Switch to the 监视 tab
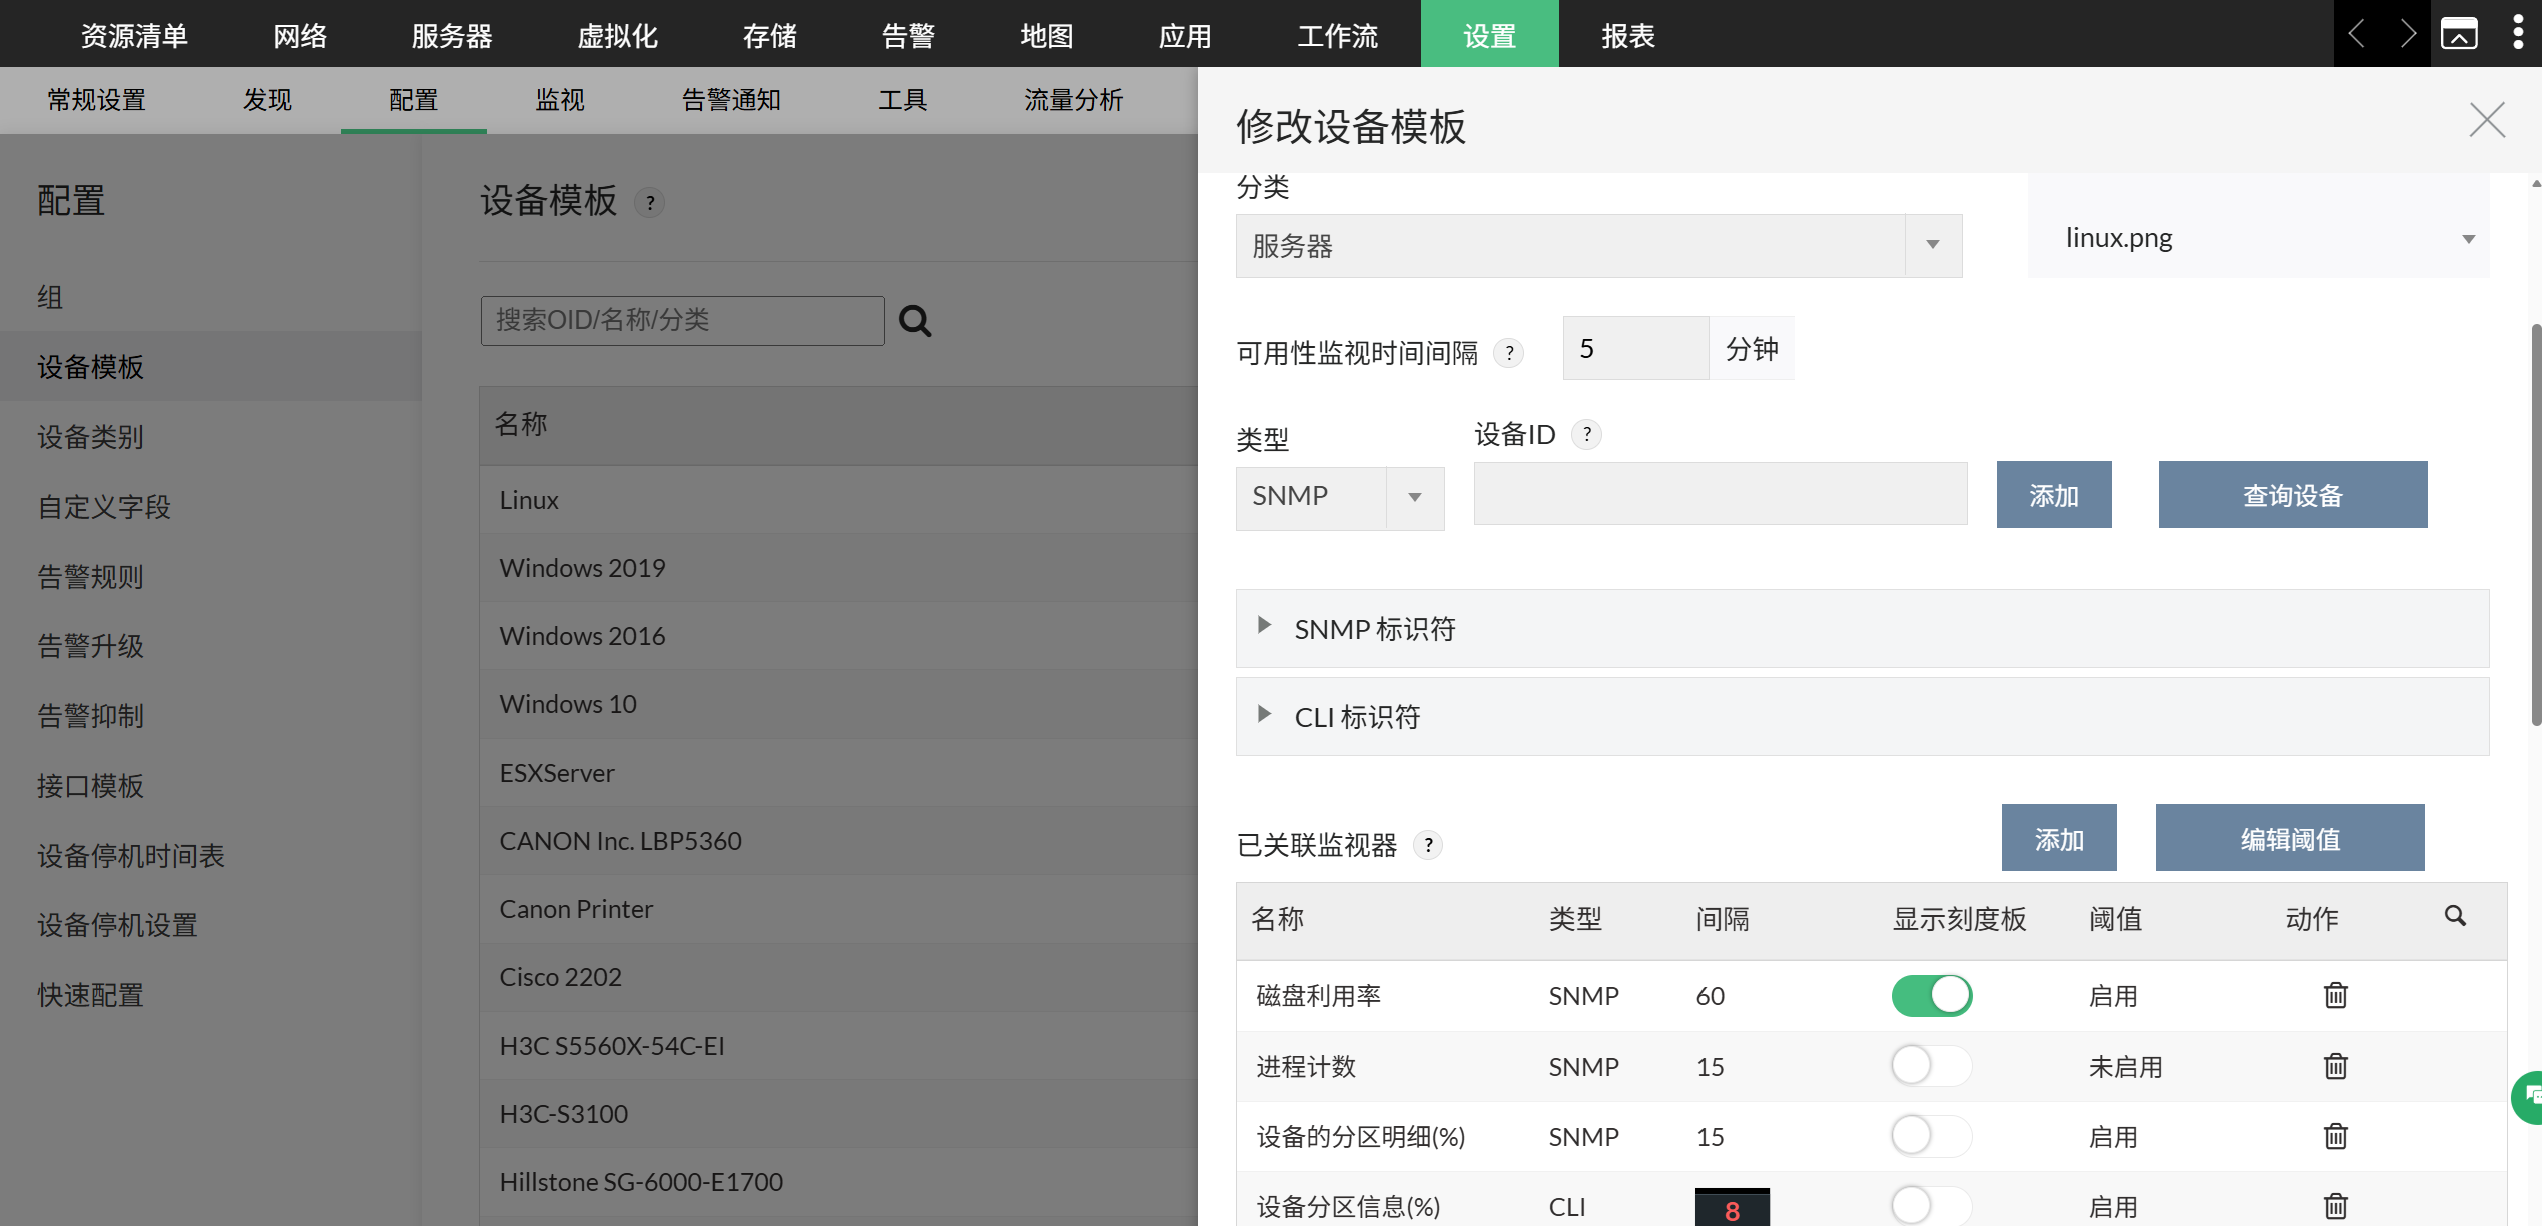2542x1226 pixels. pyautogui.click(x=560, y=100)
